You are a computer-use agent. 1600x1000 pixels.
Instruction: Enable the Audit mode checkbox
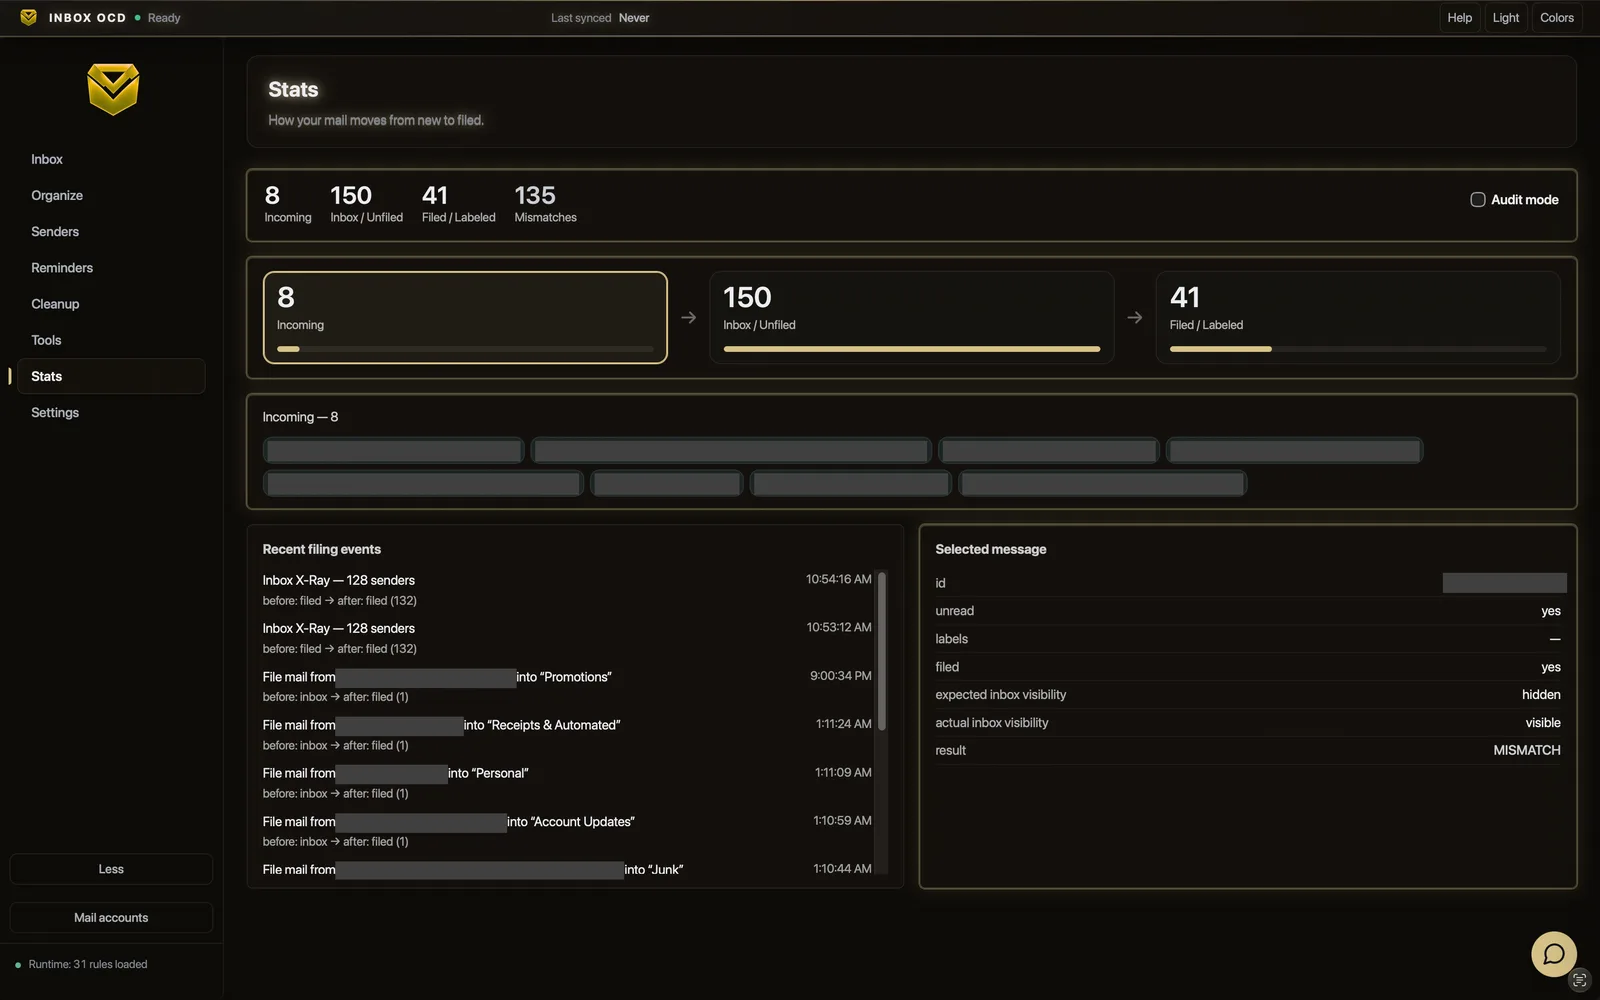point(1477,200)
